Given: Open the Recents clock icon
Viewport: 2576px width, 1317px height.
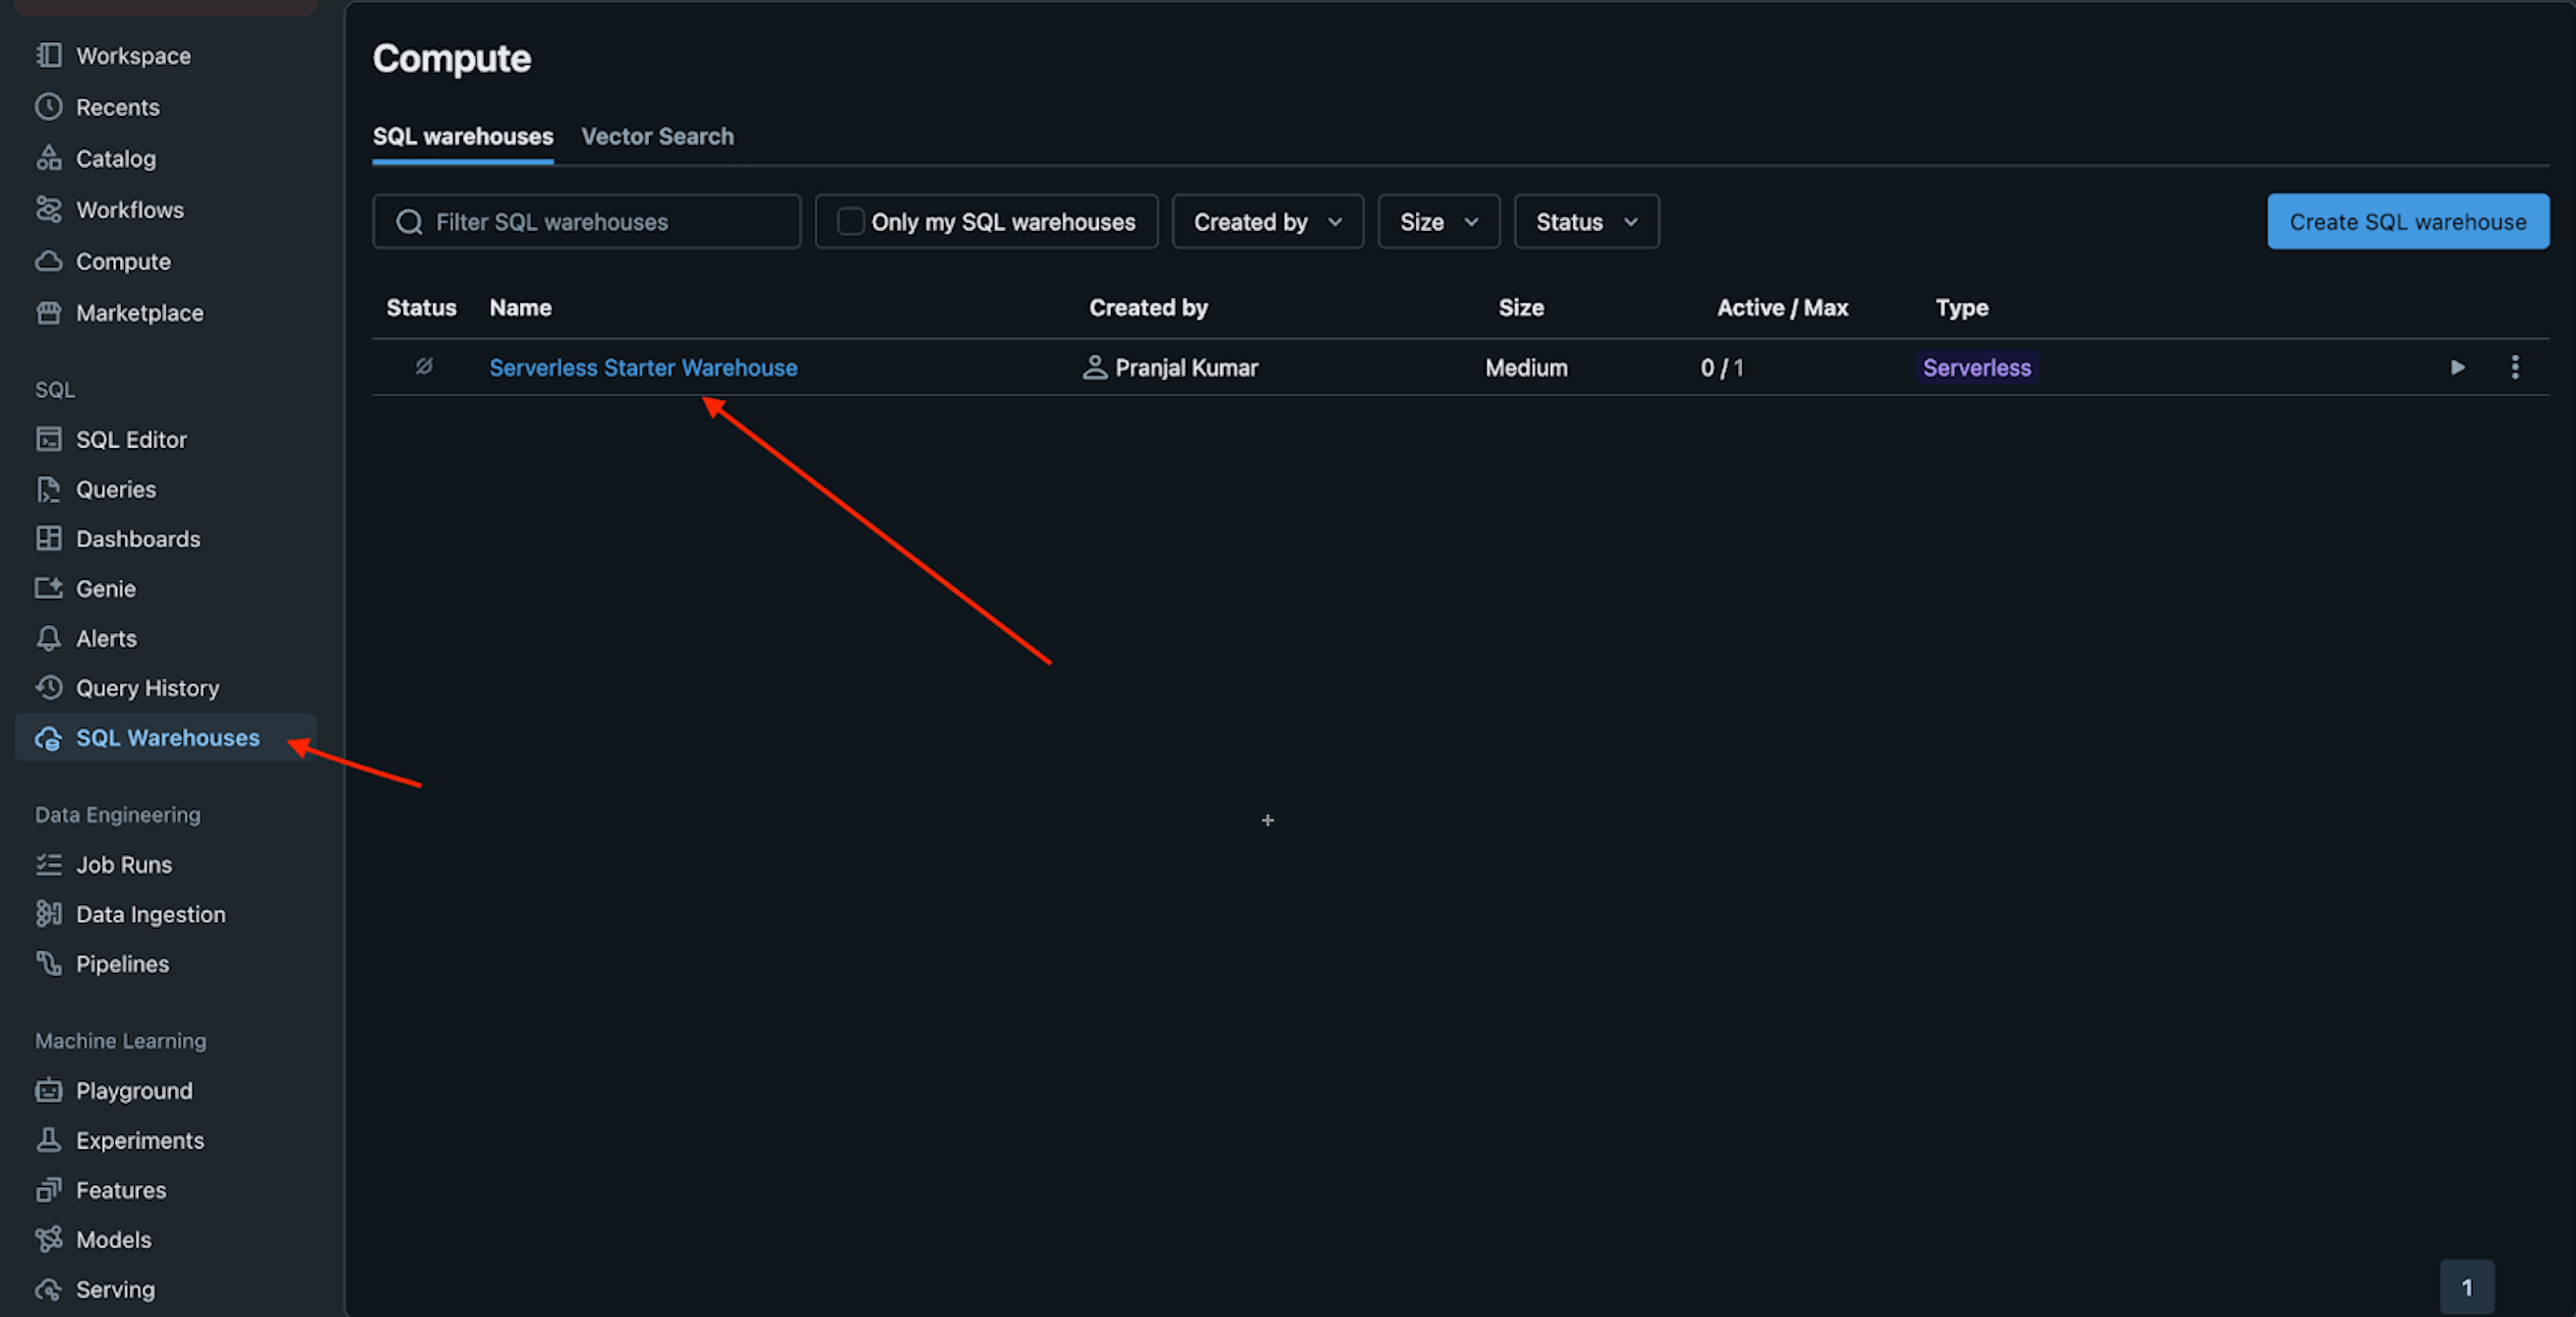Looking at the screenshot, I should point(48,107).
